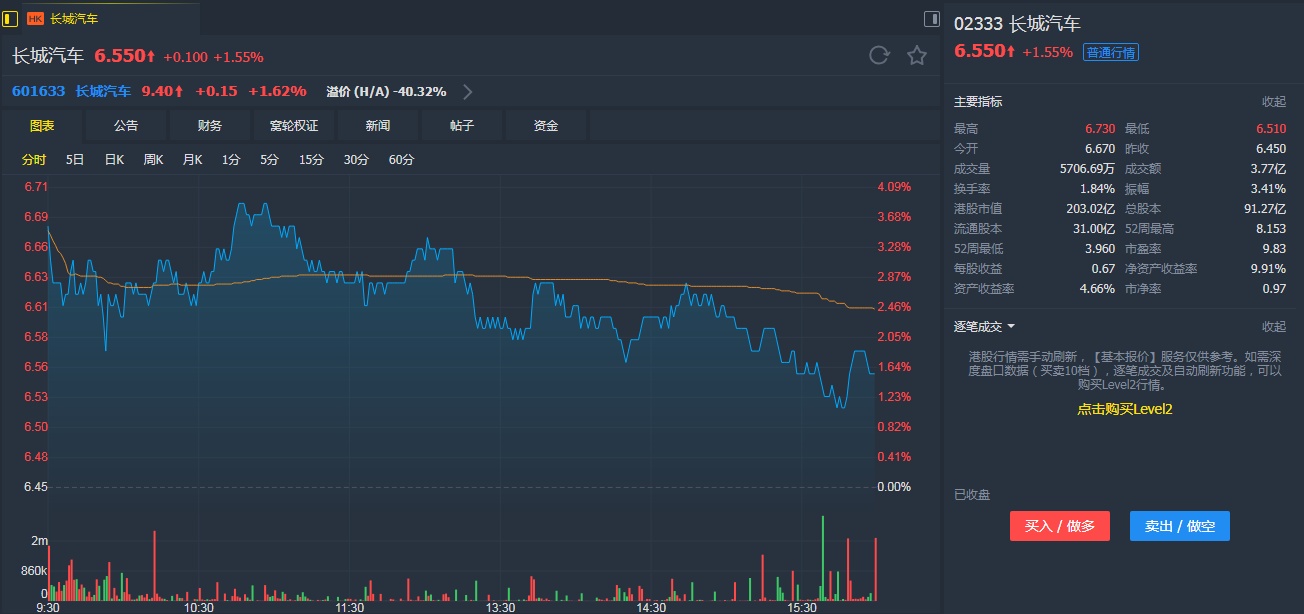This screenshot has width=1304, height=614.
Task: Expand the H/A premium arrow chevron
Action: click(467, 92)
